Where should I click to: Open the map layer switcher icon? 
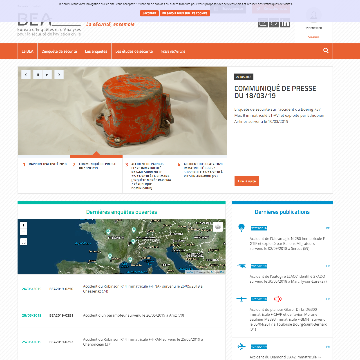(x=218, y=227)
